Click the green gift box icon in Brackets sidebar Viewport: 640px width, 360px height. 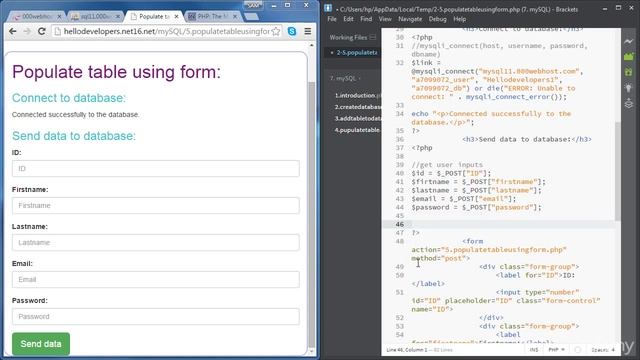point(629,72)
